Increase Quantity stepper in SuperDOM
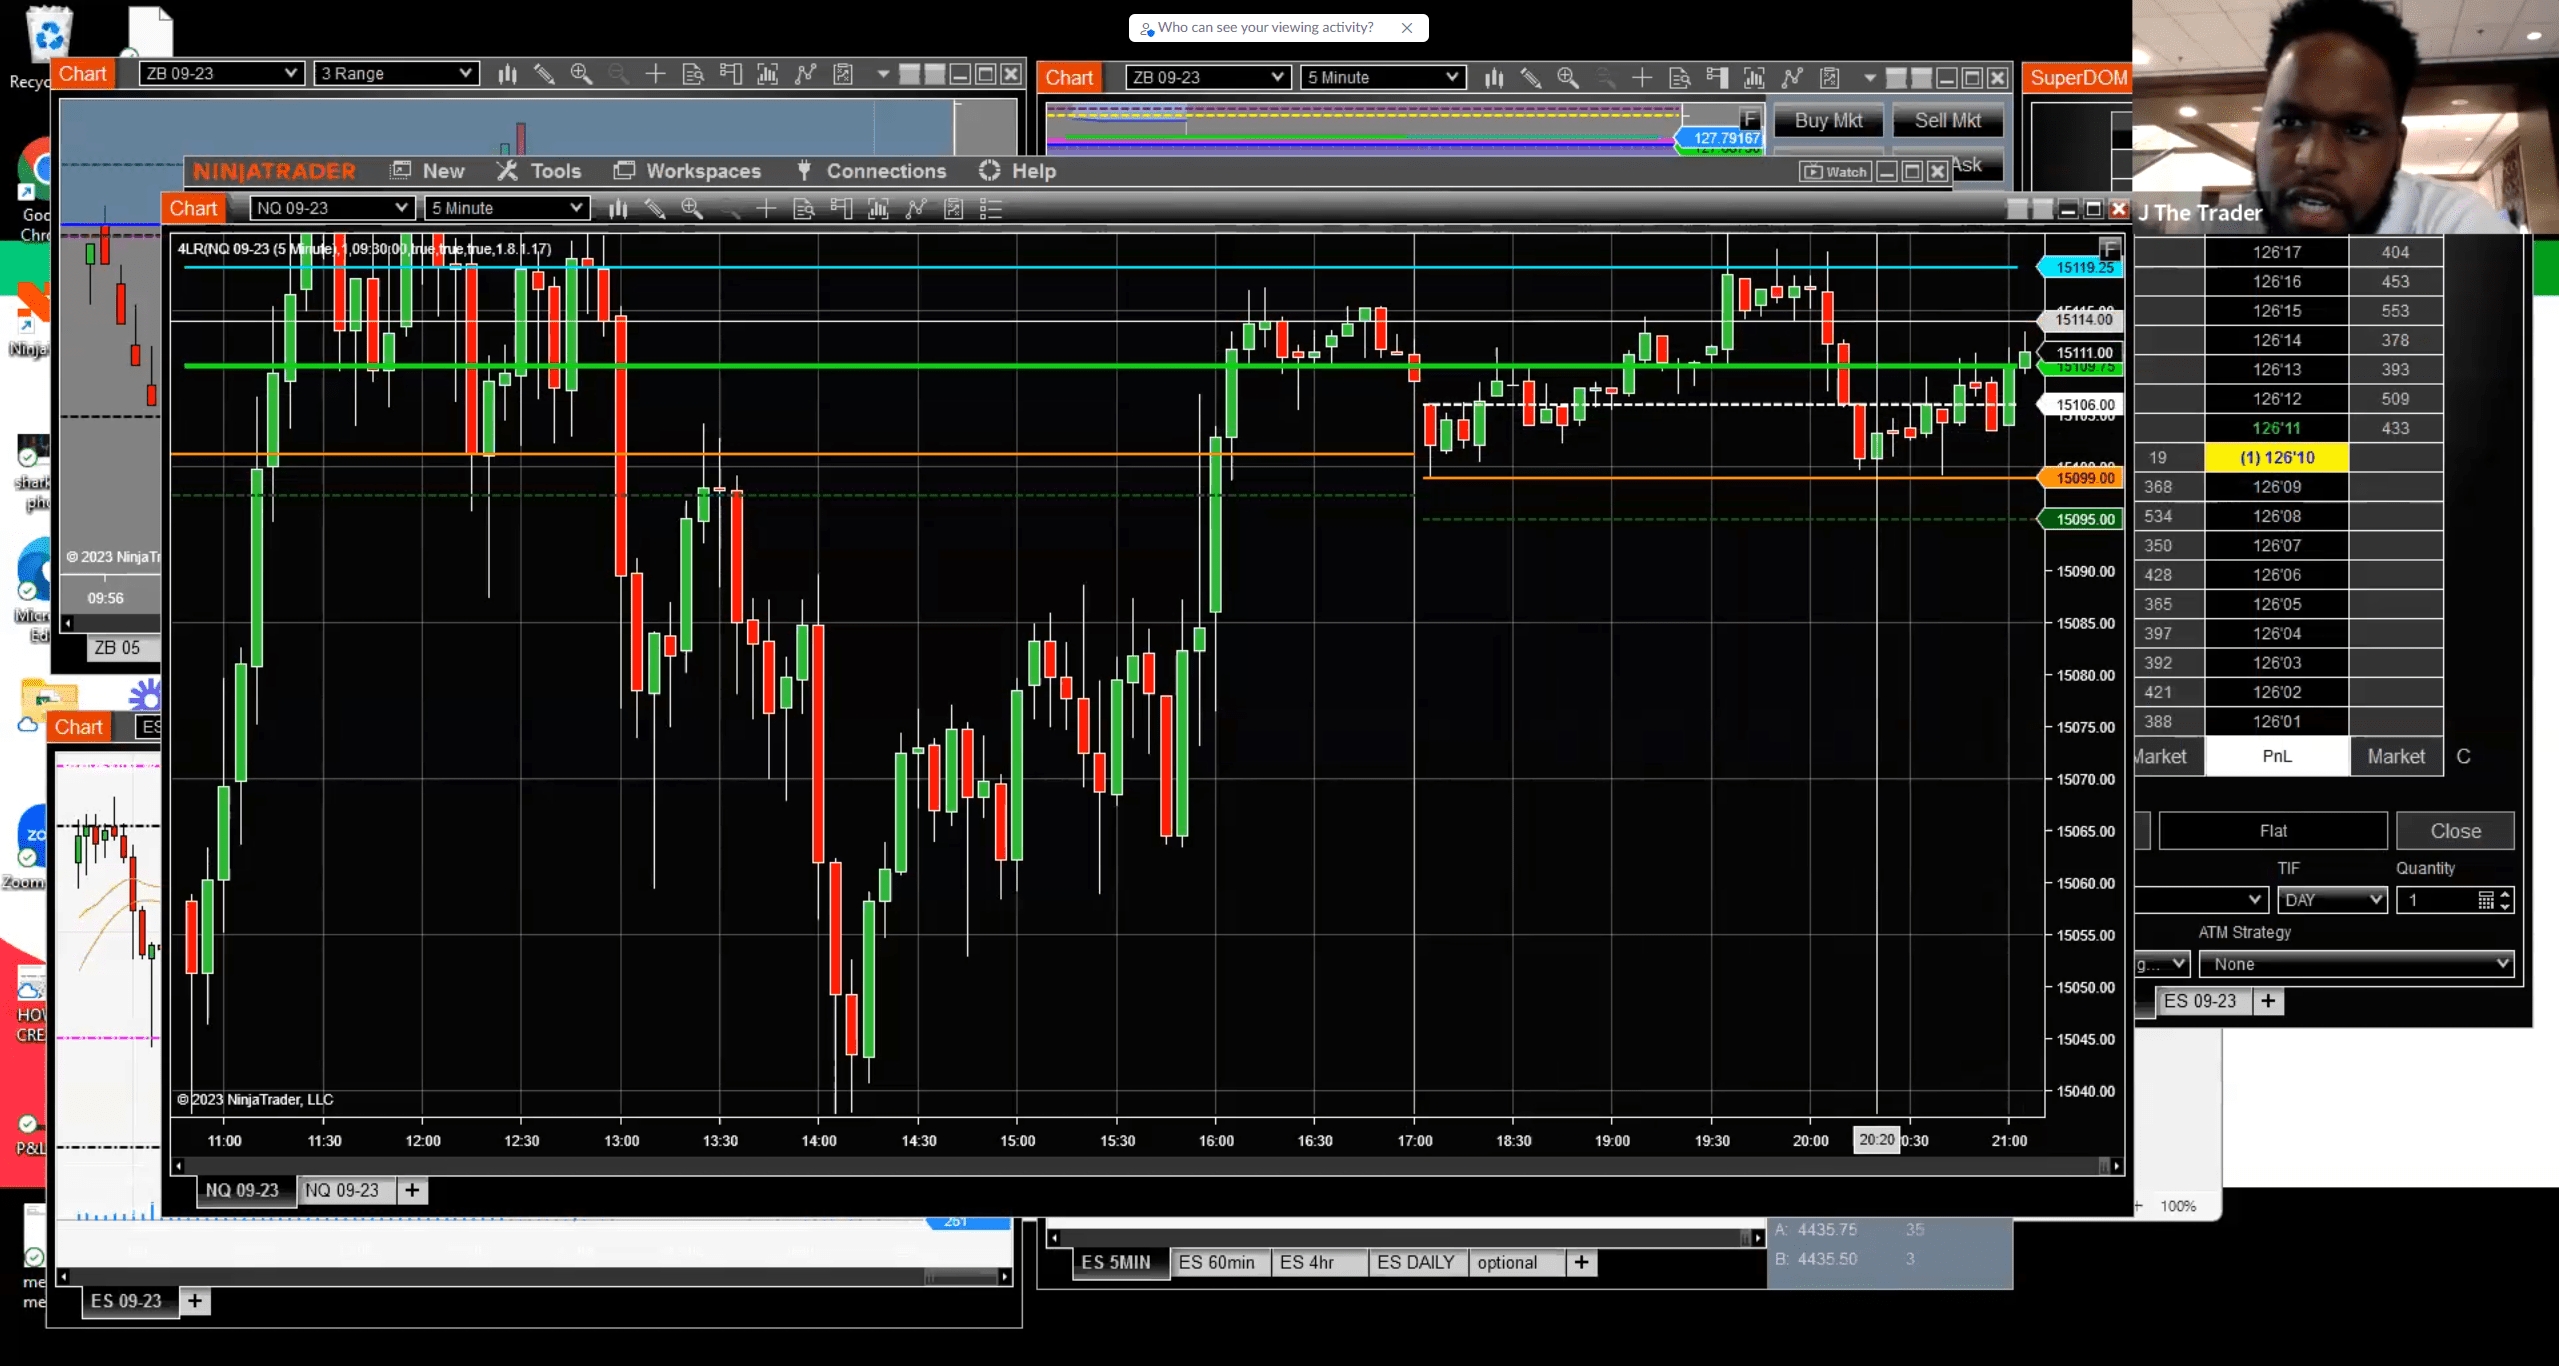 pos(2505,894)
